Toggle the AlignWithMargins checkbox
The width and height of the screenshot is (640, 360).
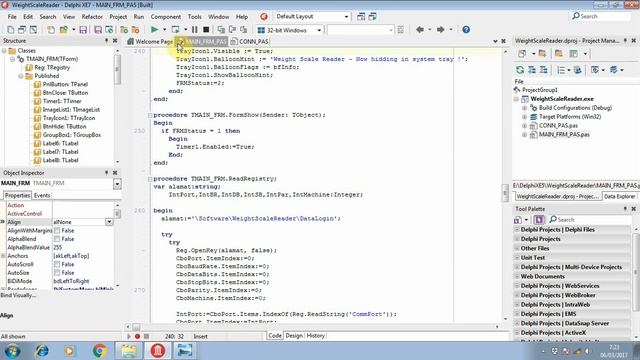point(57,231)
